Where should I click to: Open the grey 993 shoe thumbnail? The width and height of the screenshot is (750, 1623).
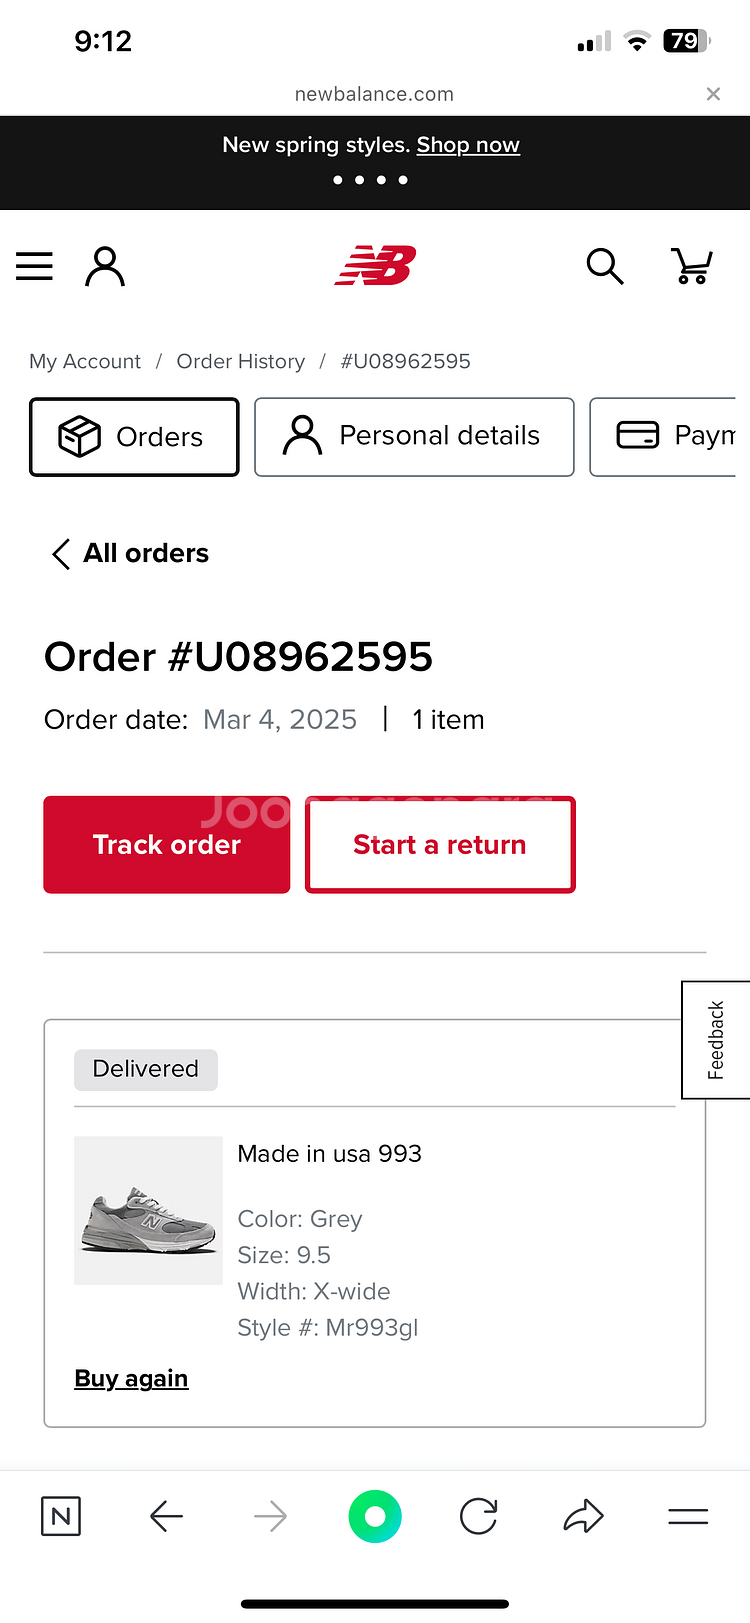(148, 1210)
